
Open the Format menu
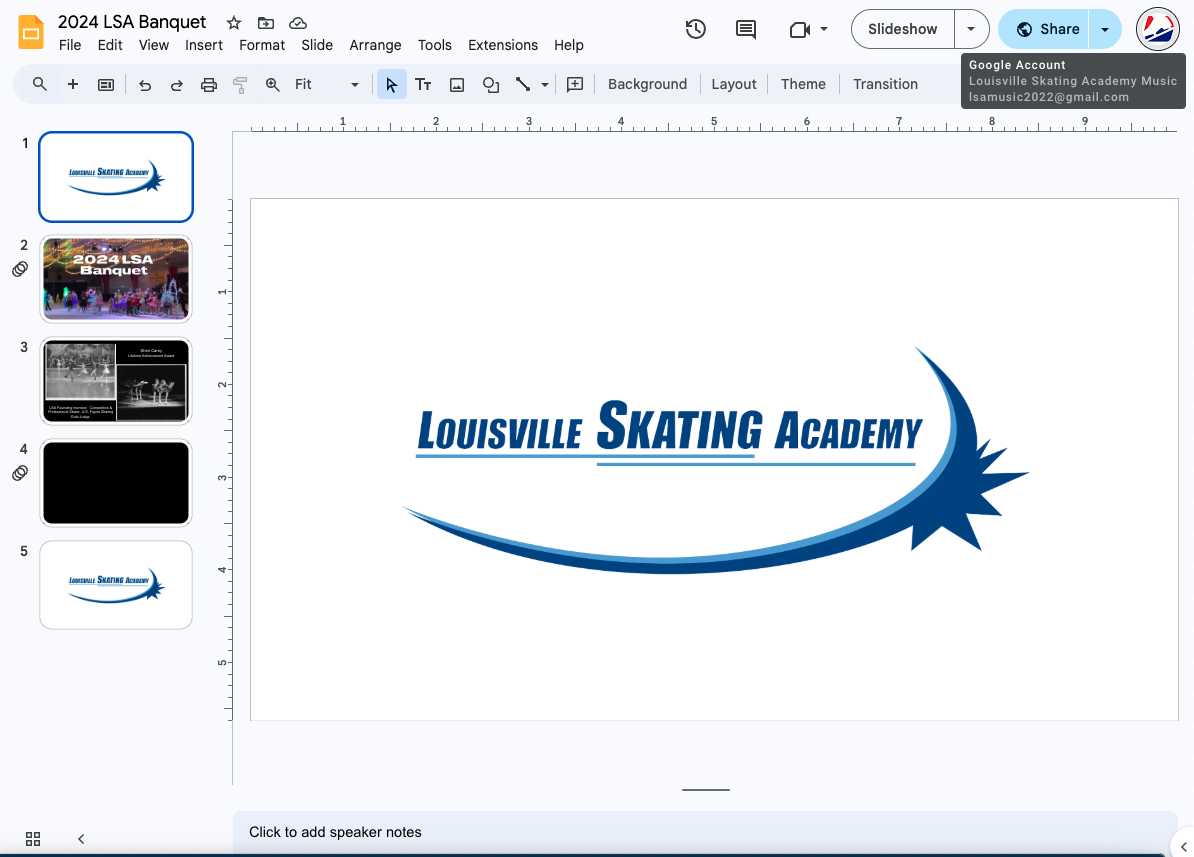pos(262,45)
